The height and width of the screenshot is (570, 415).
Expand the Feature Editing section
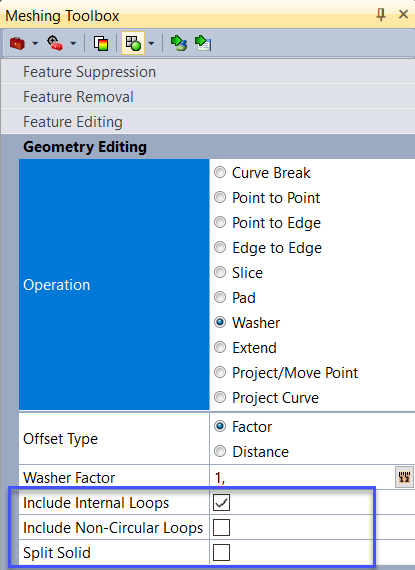coord(208,122)
